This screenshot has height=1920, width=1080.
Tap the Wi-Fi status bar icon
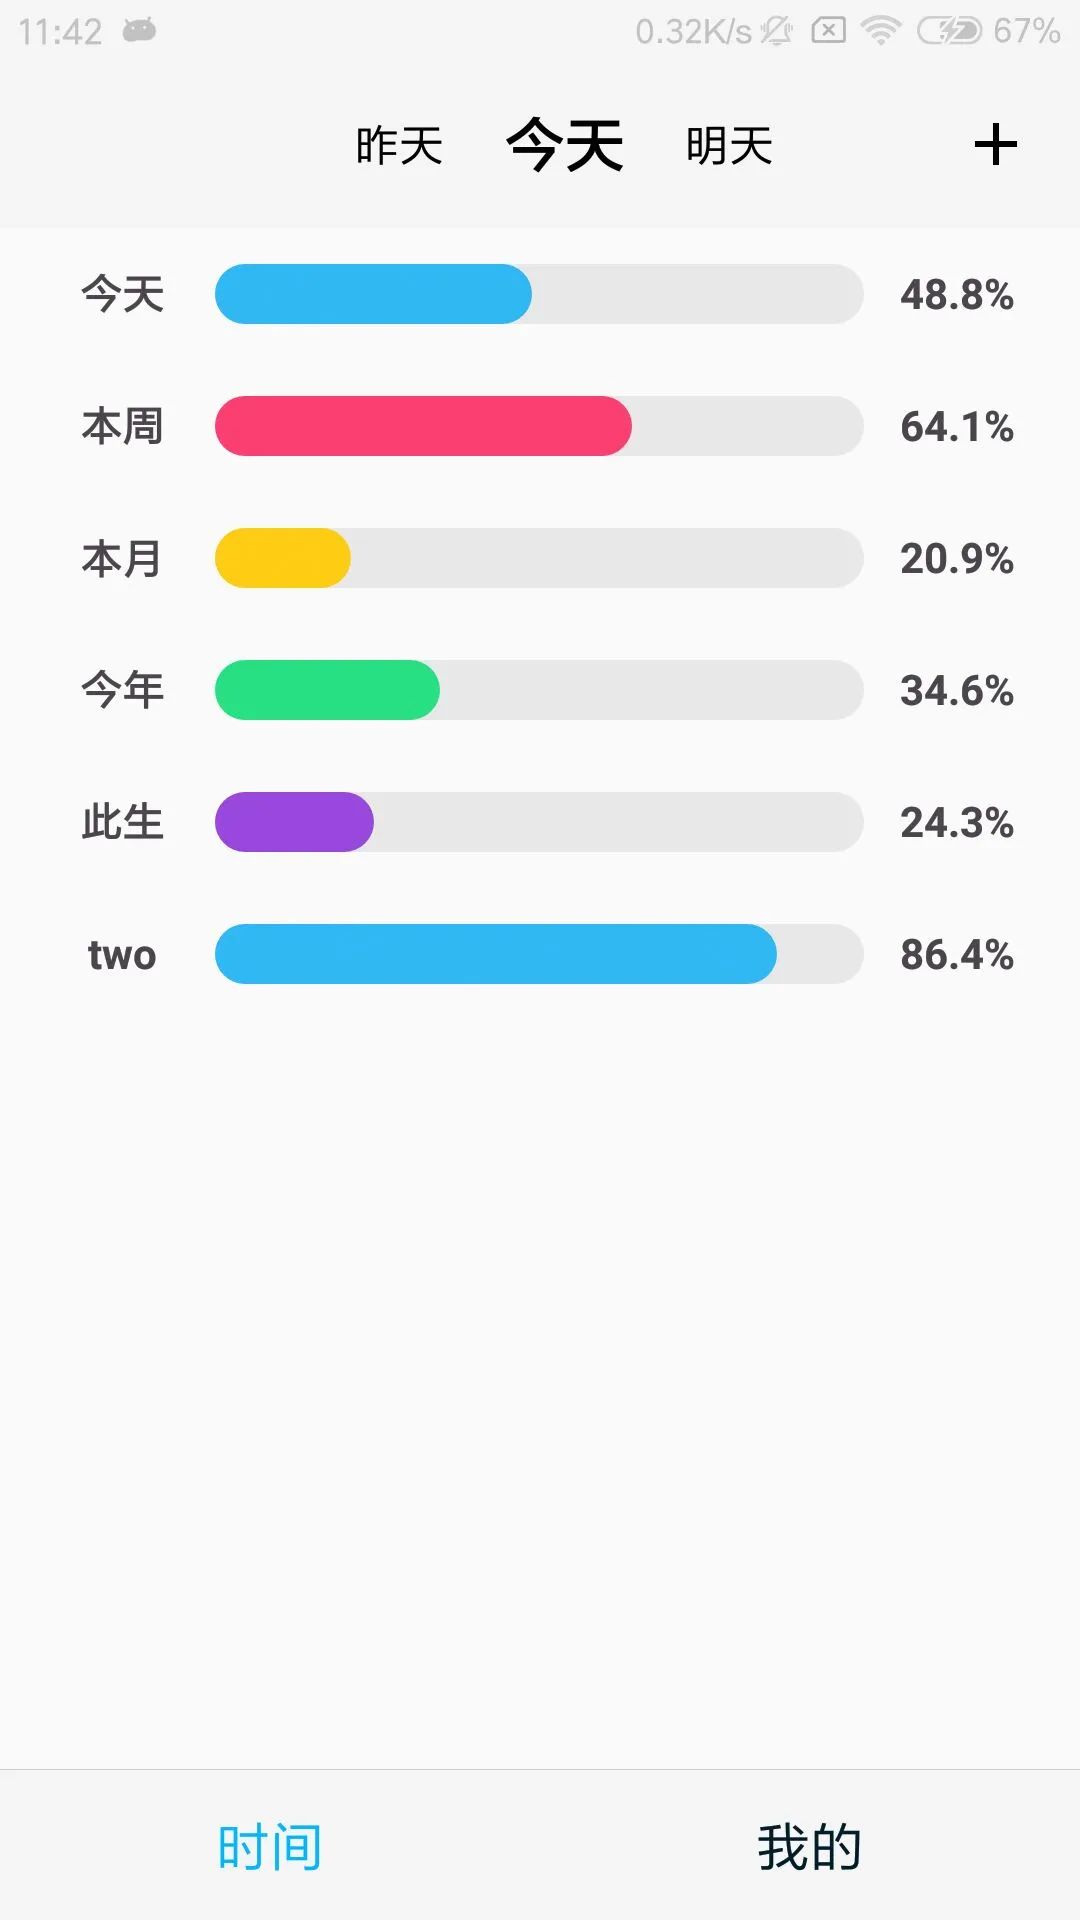click(880, 31)
